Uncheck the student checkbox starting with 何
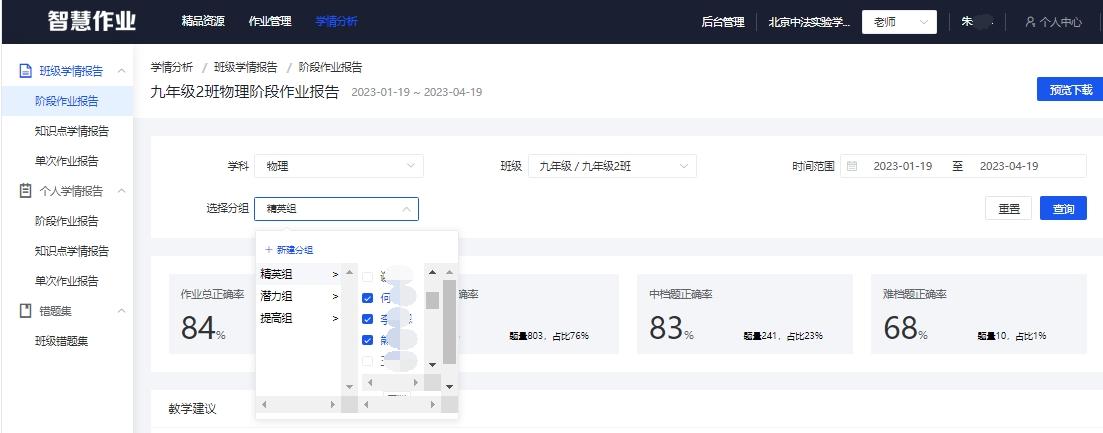The width and height of the screenshot is (1103, 433). [368, 298]
